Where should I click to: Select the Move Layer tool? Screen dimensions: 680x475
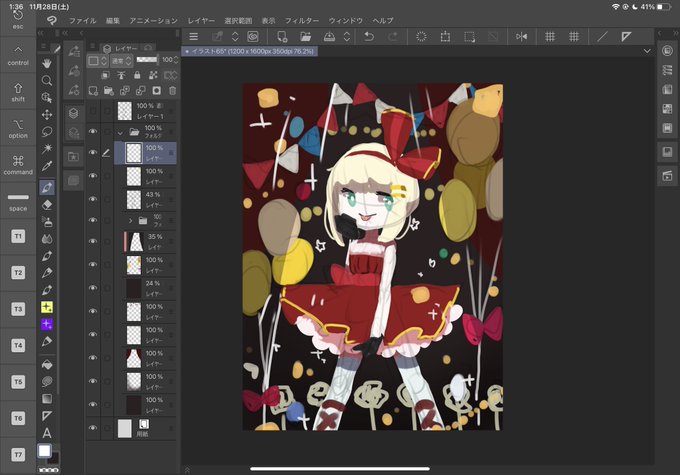(x=47, y=115)
